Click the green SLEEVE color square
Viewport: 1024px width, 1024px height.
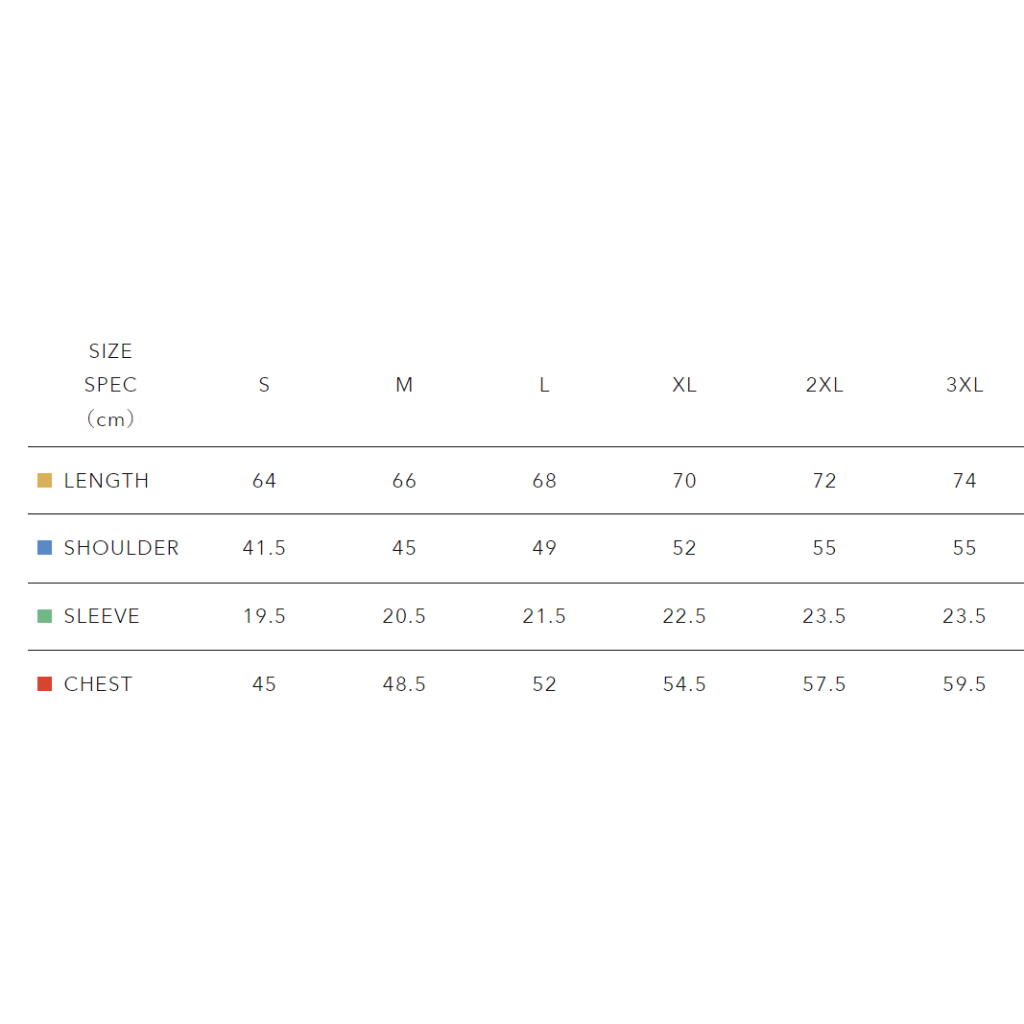(44, 616)
